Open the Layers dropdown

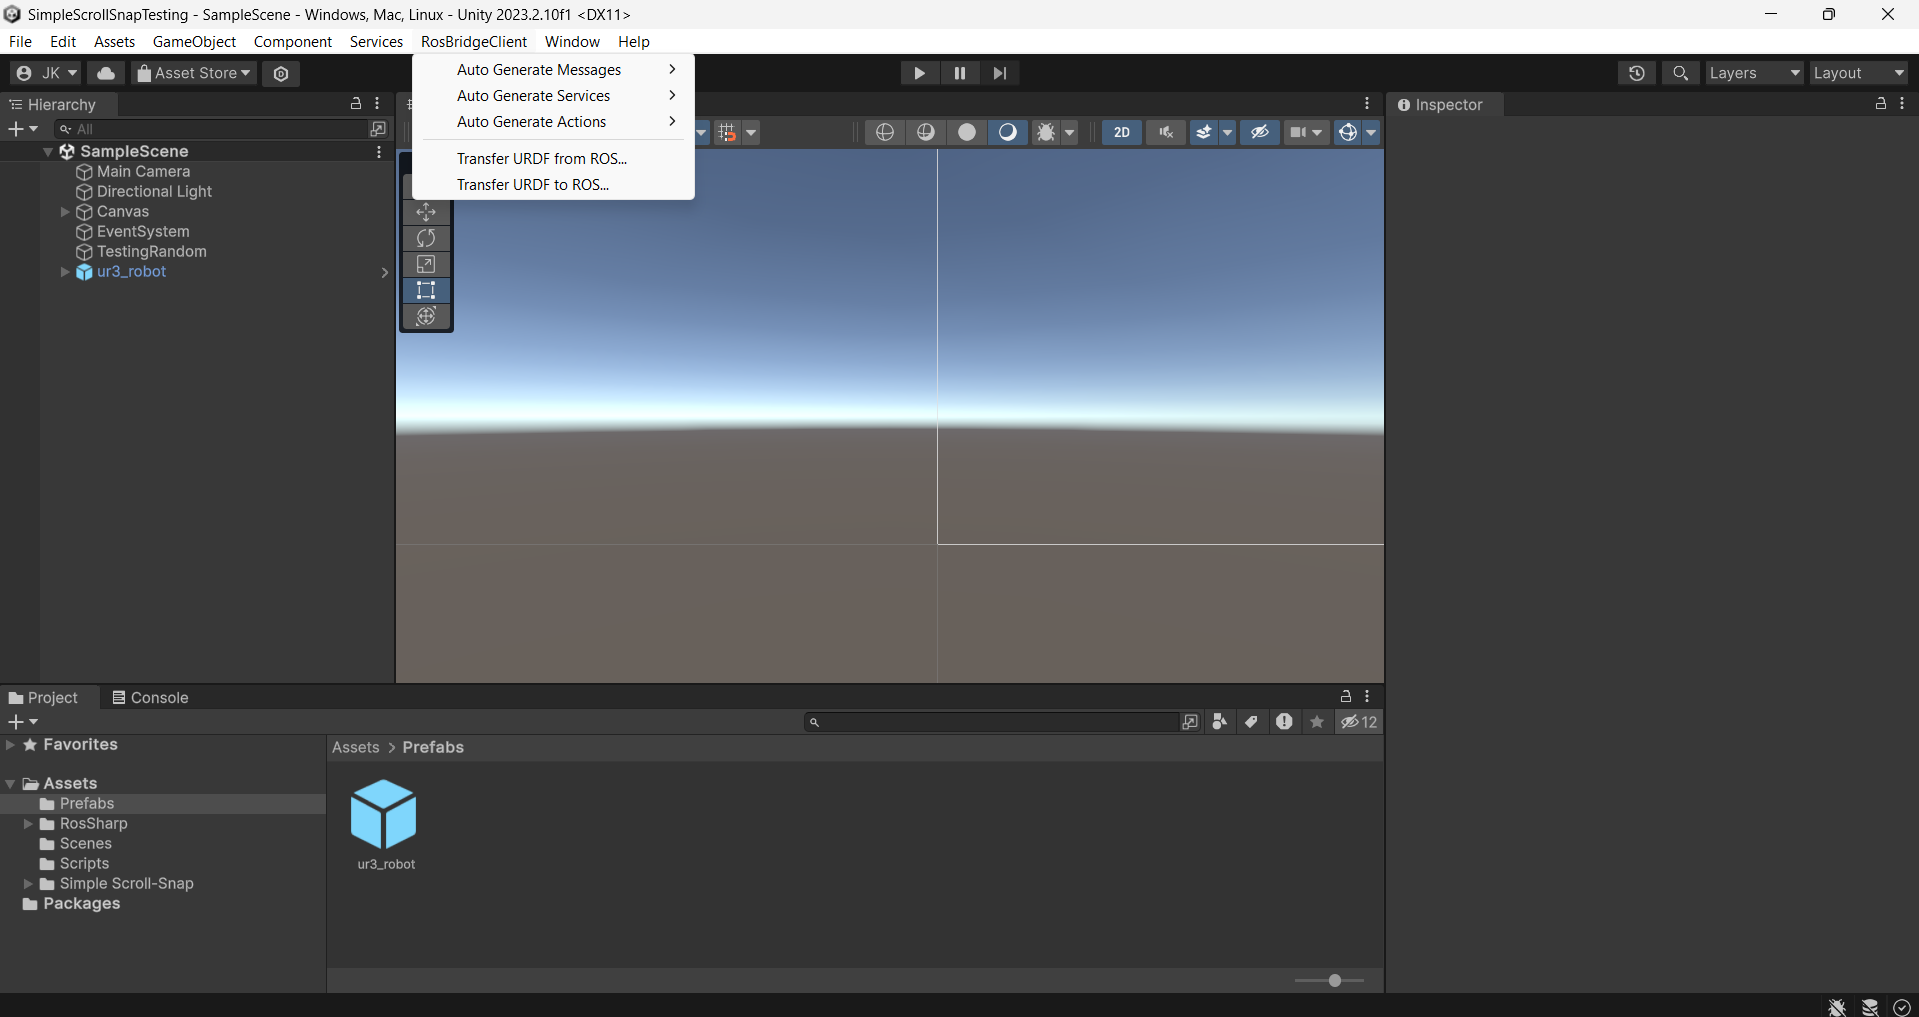(1754, 73)
